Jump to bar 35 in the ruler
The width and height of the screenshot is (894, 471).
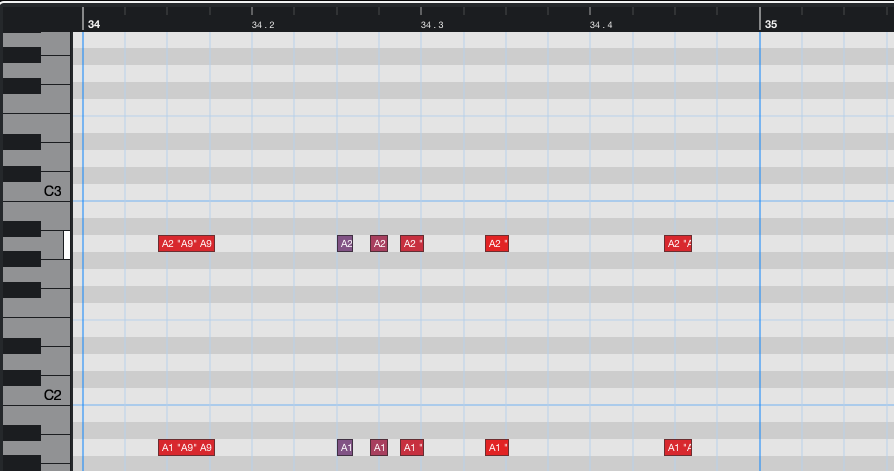click(770, 24)
